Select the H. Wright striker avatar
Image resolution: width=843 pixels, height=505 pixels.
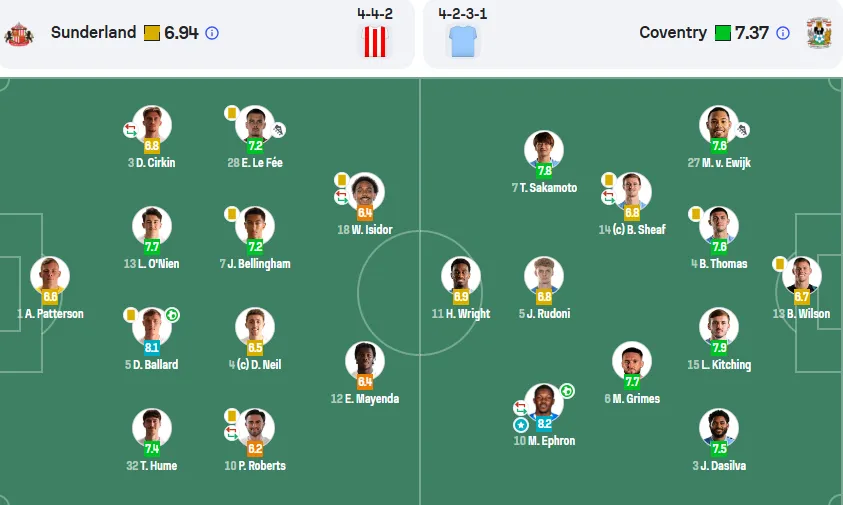tap(461, 276)
